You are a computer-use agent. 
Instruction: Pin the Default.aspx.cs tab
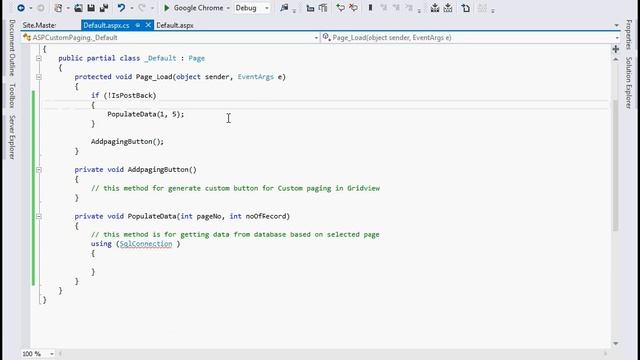pos(138,25)
